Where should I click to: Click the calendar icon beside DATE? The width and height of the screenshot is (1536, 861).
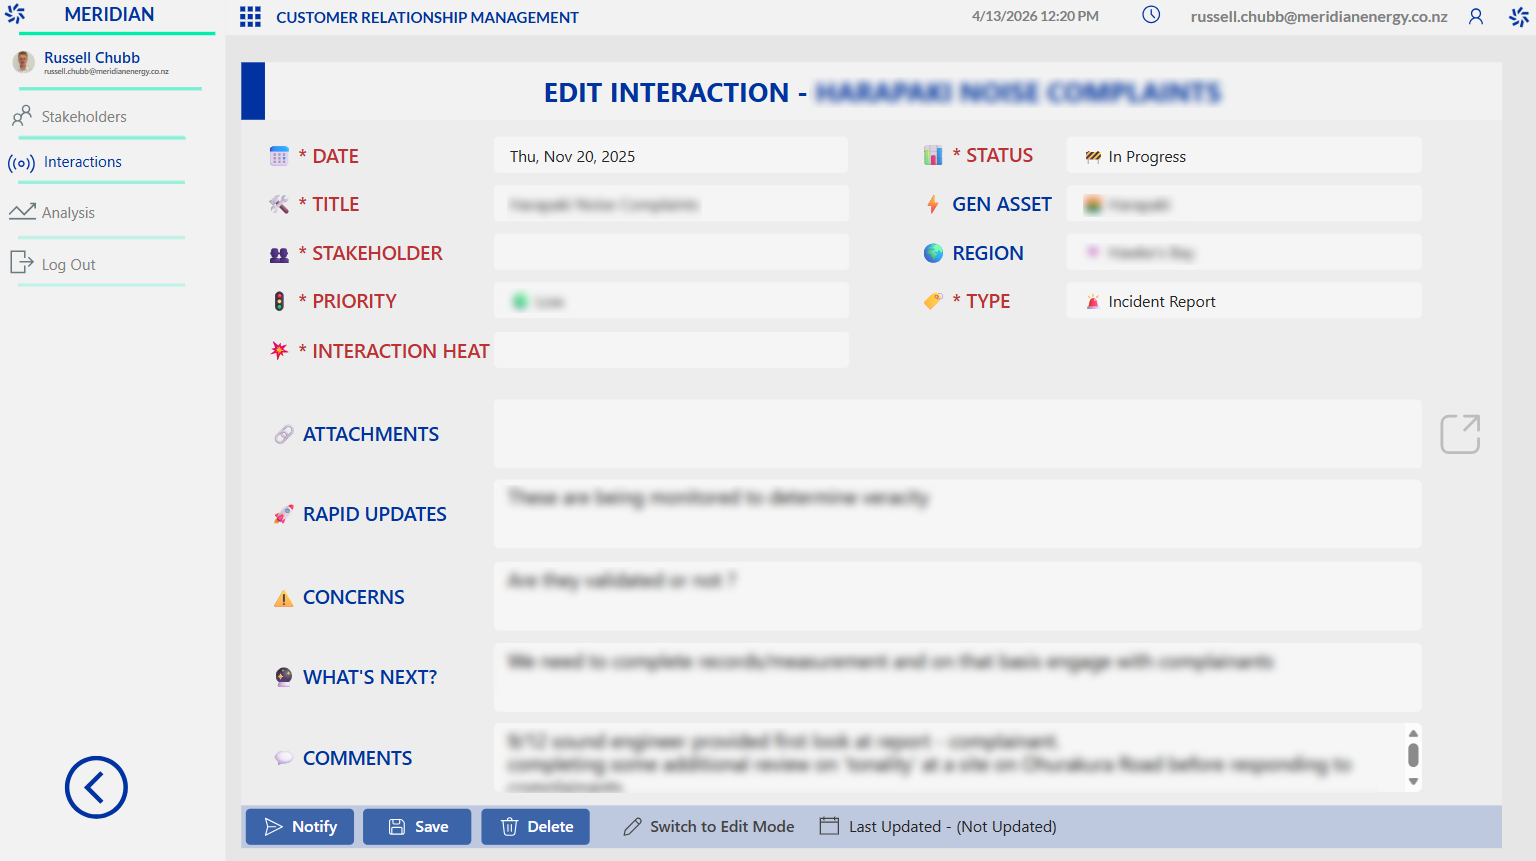pyautogui.click(x=279, y=156)
